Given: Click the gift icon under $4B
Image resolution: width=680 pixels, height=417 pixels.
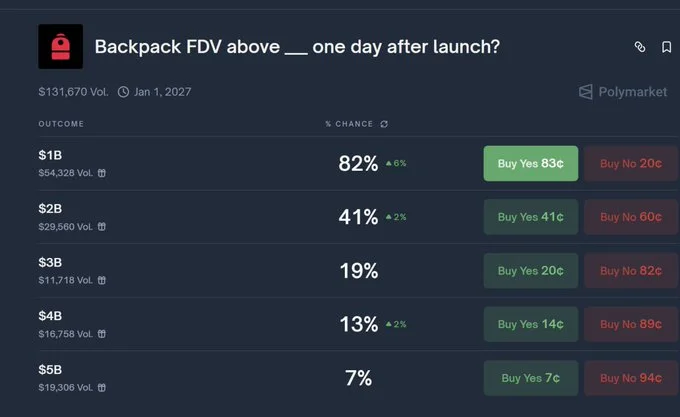Looking at the screenshot, I should tap(101, 334).
